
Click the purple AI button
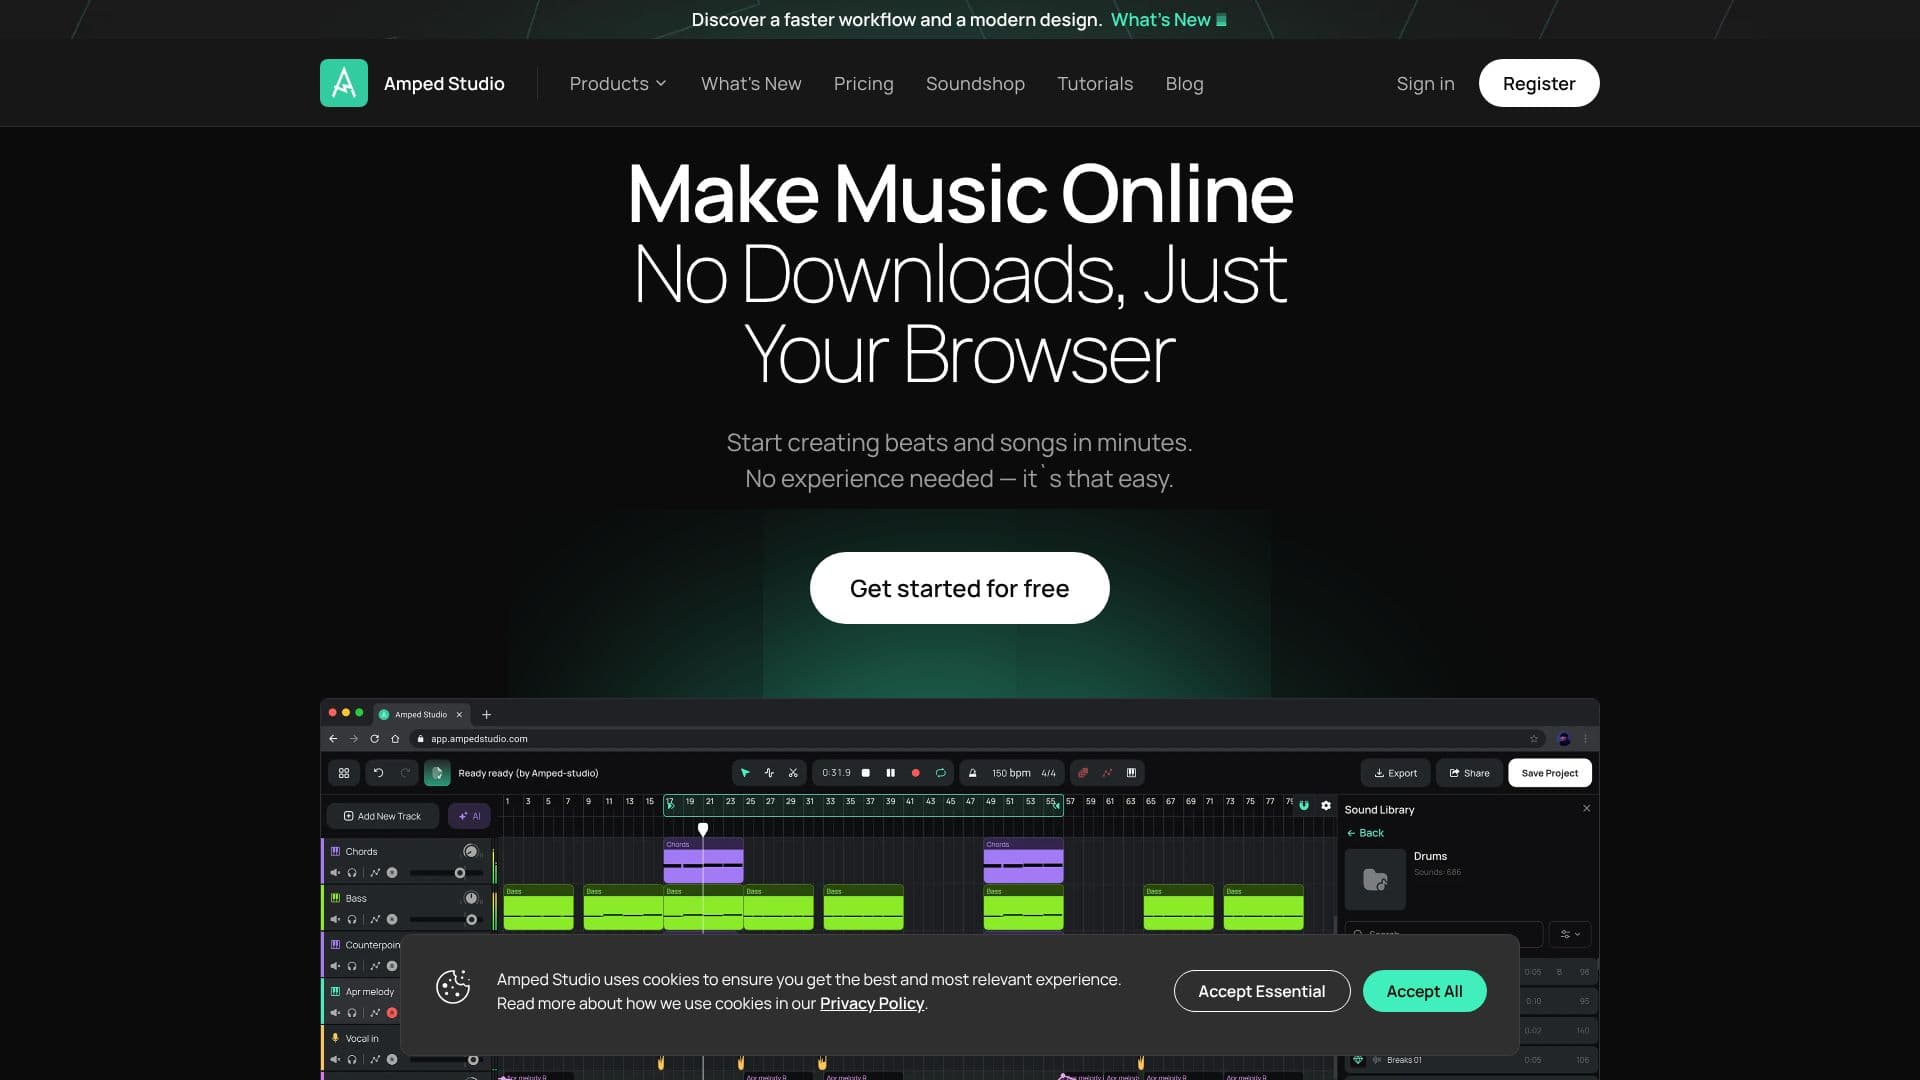click(469, 816)
